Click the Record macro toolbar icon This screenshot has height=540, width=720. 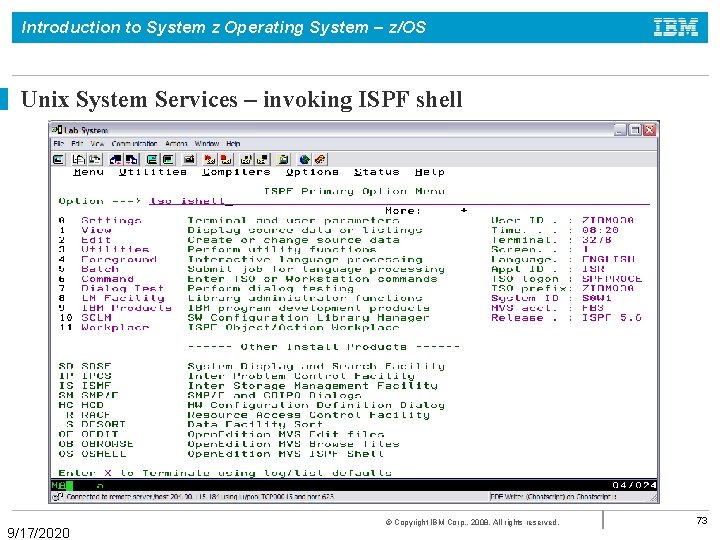point(210,159)
